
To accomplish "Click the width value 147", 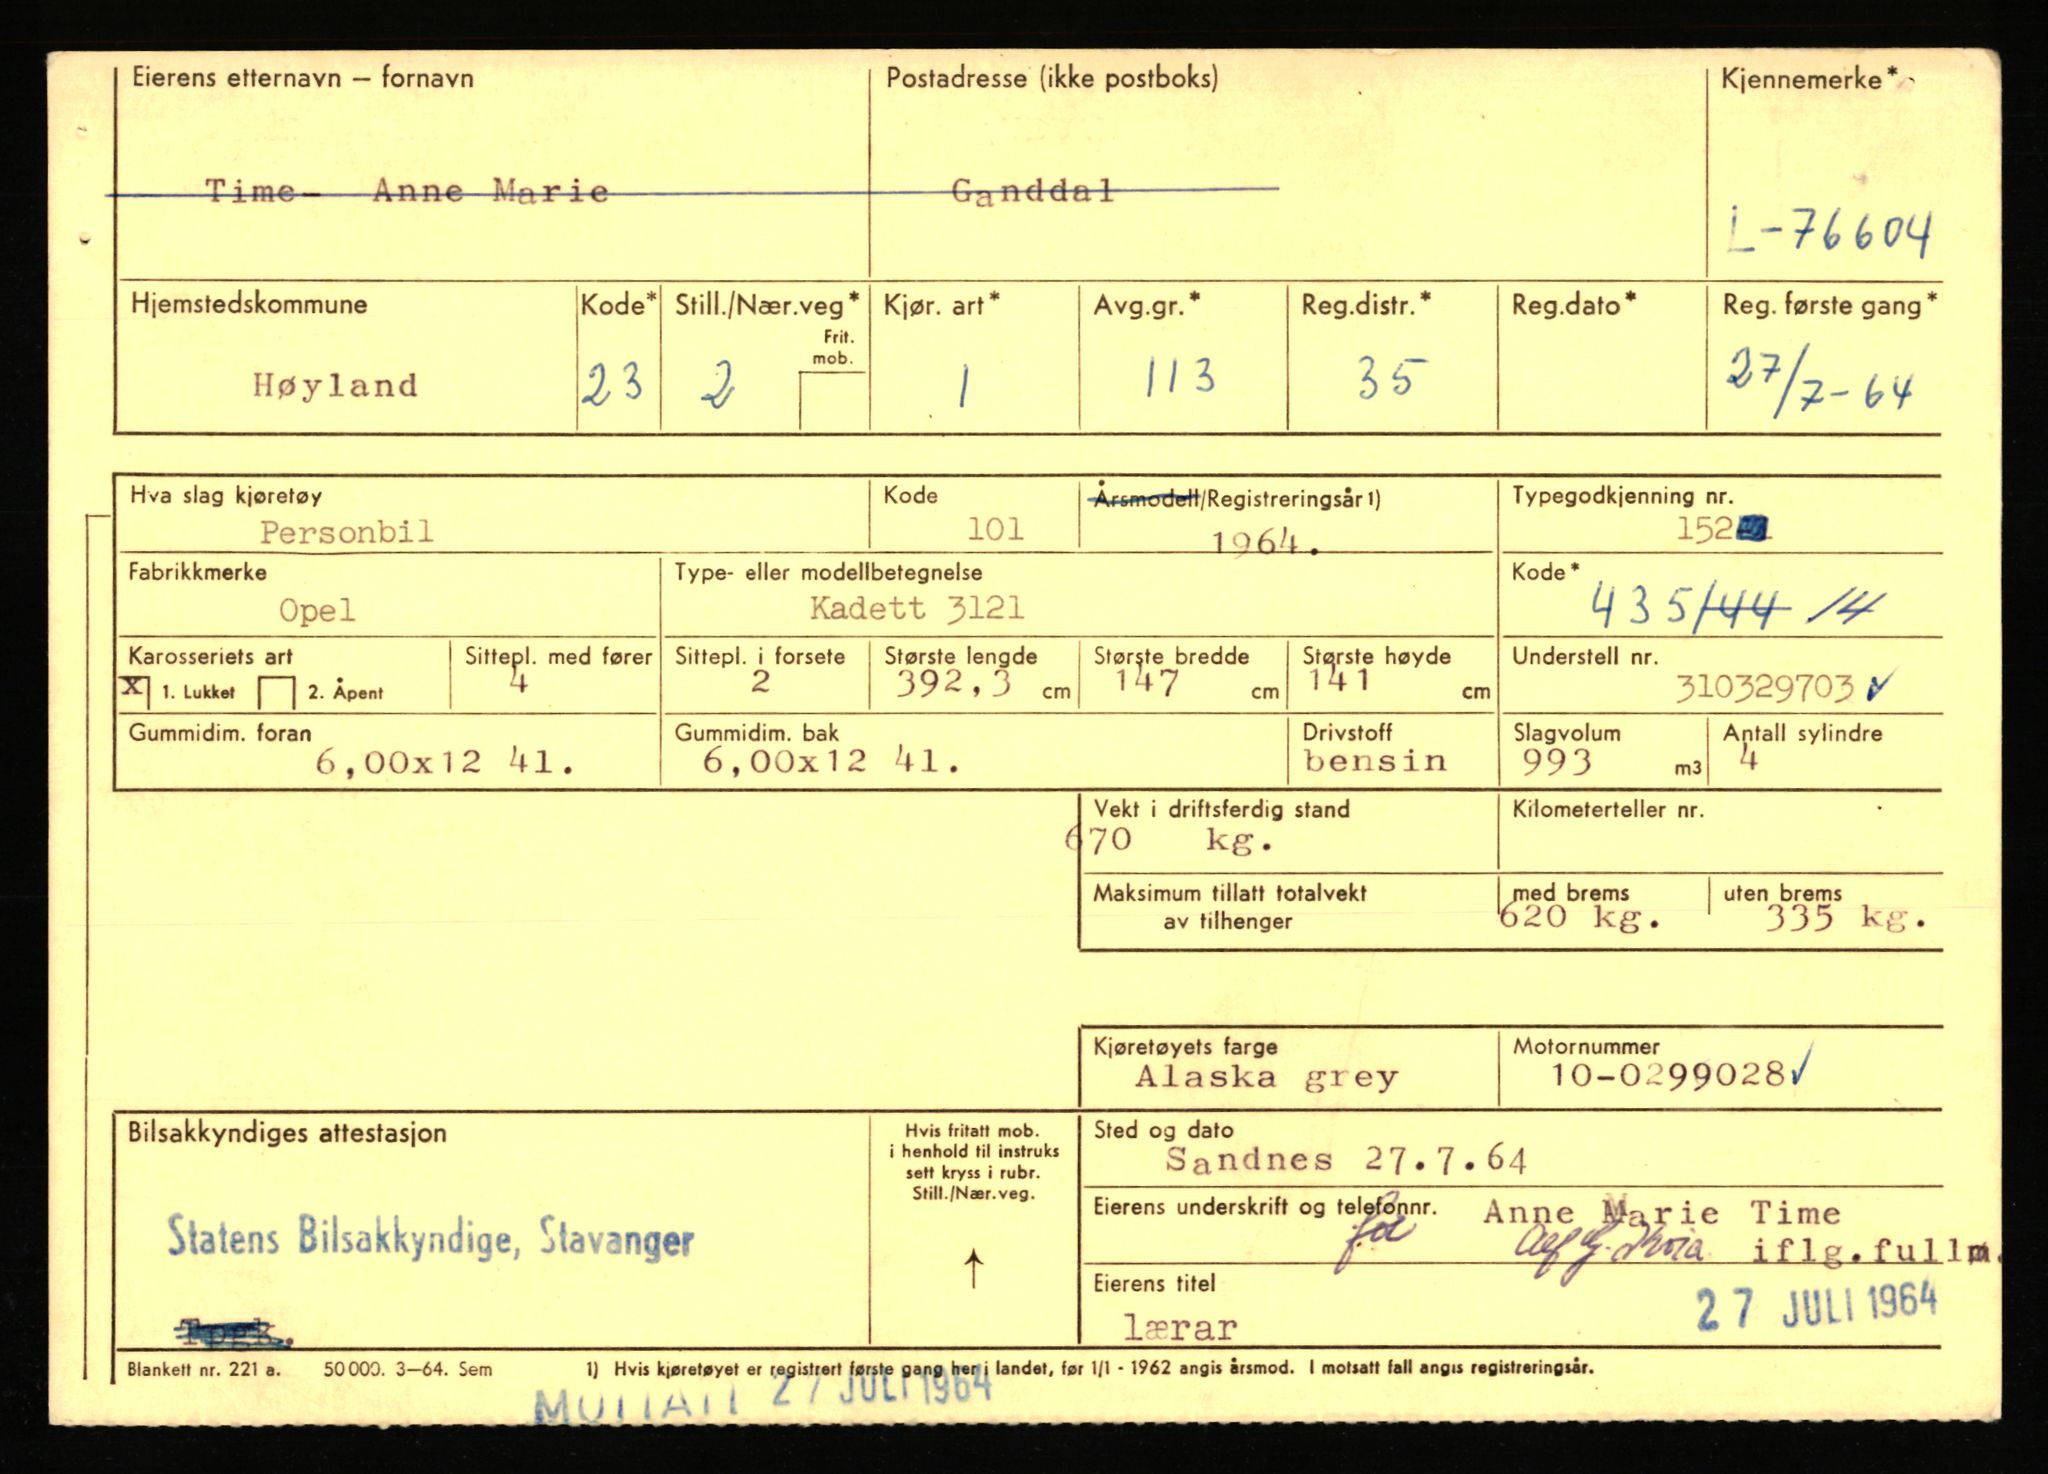I will [1148, 683].
